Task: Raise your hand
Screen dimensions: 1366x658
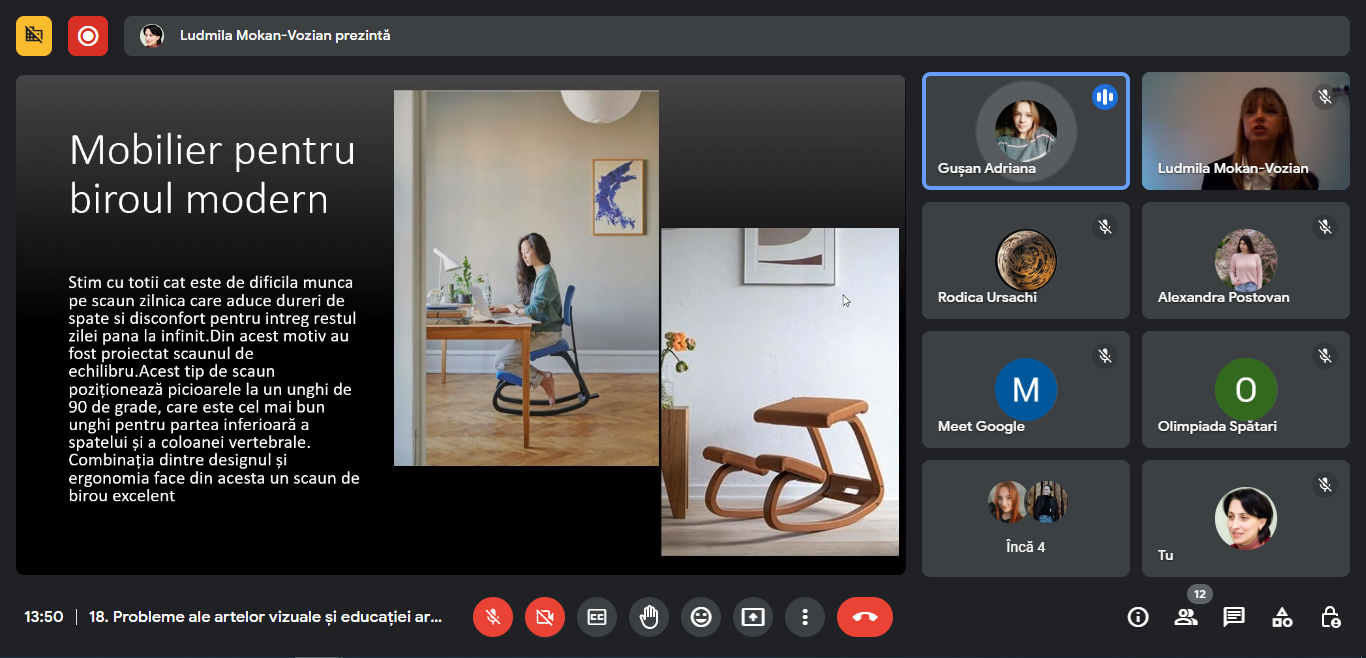Action: click(x=649, y=617)
